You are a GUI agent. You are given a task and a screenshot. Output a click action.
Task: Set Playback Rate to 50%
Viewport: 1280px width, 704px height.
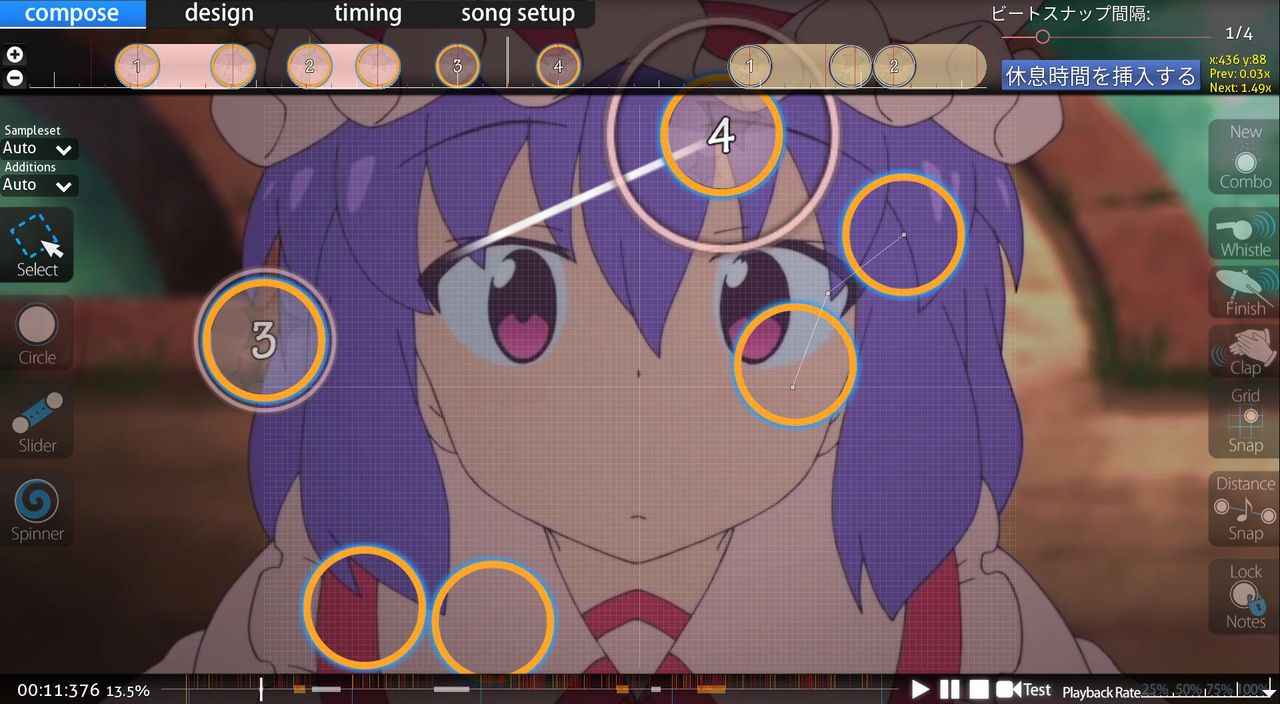coord(1190,690)
